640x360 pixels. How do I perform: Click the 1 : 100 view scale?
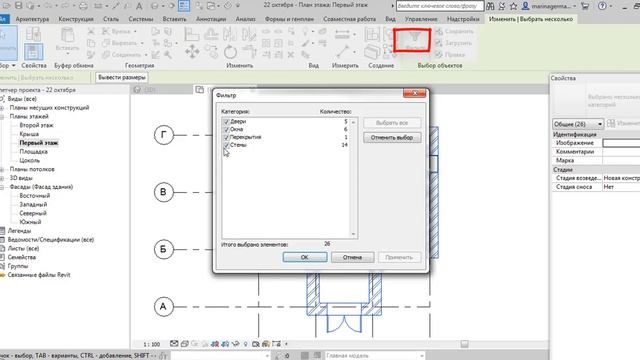click(151, 344)
